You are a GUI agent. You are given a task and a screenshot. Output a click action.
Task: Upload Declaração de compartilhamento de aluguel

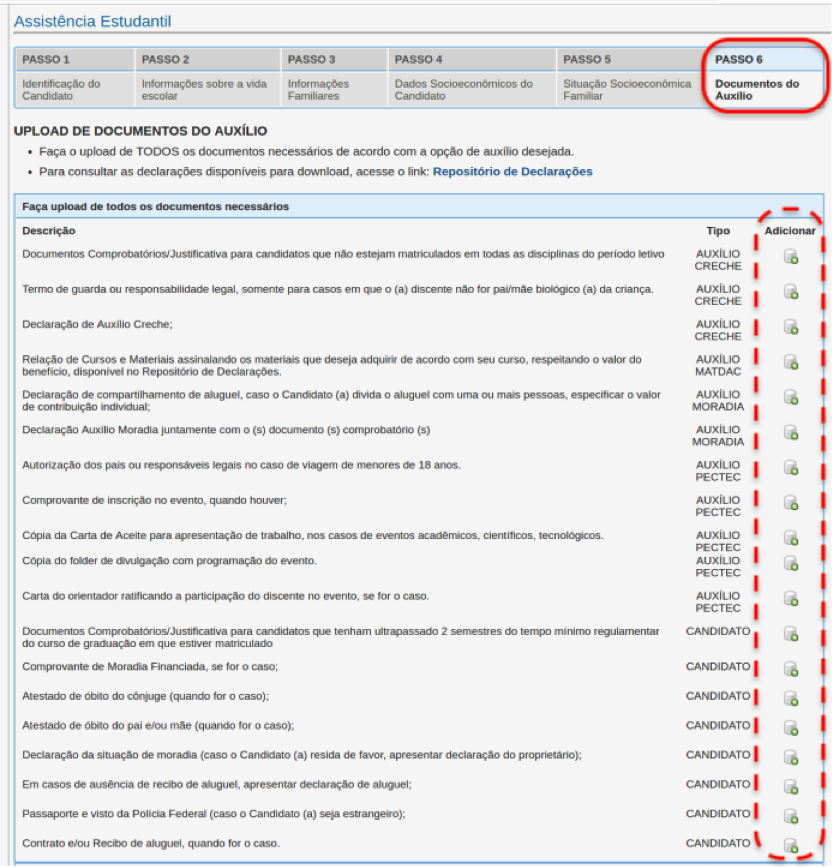coord(791,398)
